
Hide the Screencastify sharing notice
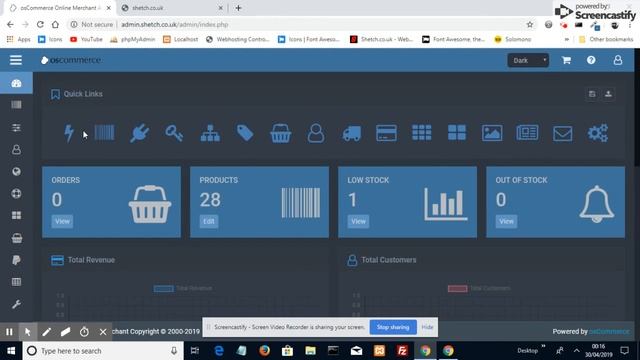coord(427,327)
